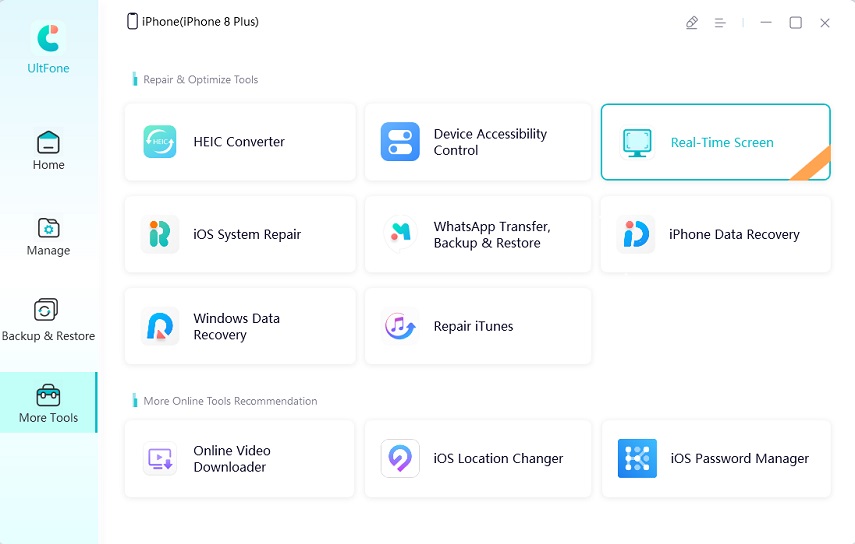This screenshot has width=855, height=544.
Task: Click the UltFone logo icon
Action: (48, 38)
